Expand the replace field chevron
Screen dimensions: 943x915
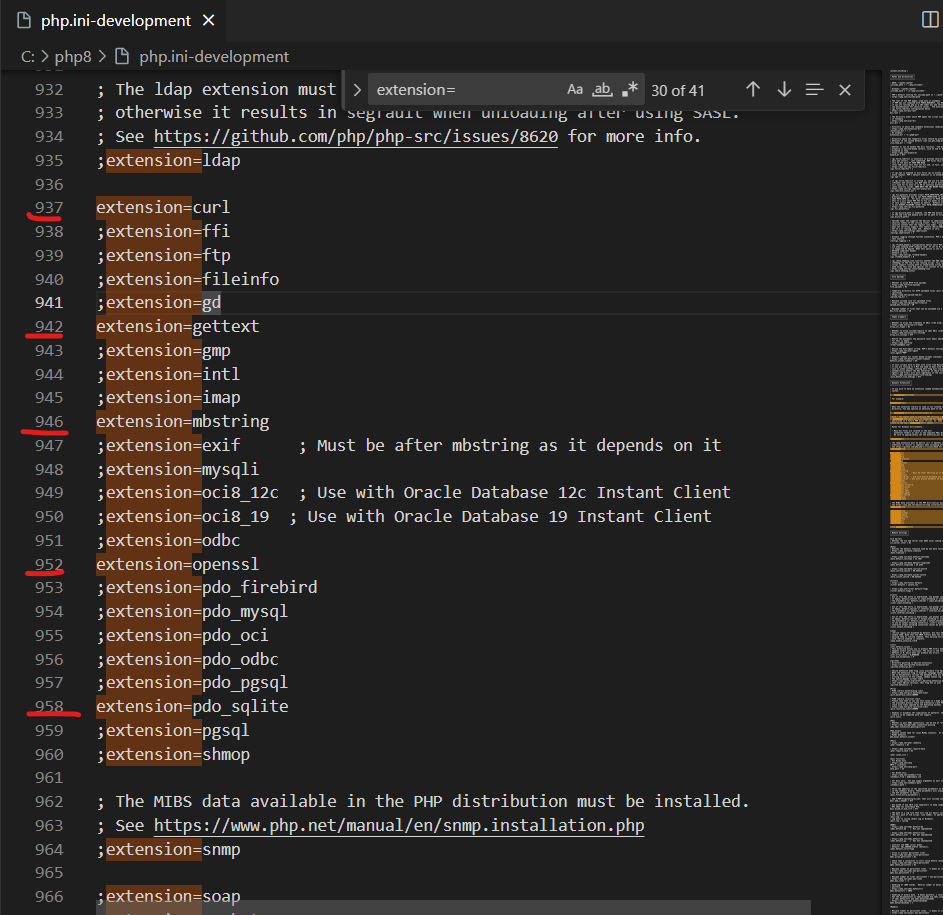click(x=357, y=90)
